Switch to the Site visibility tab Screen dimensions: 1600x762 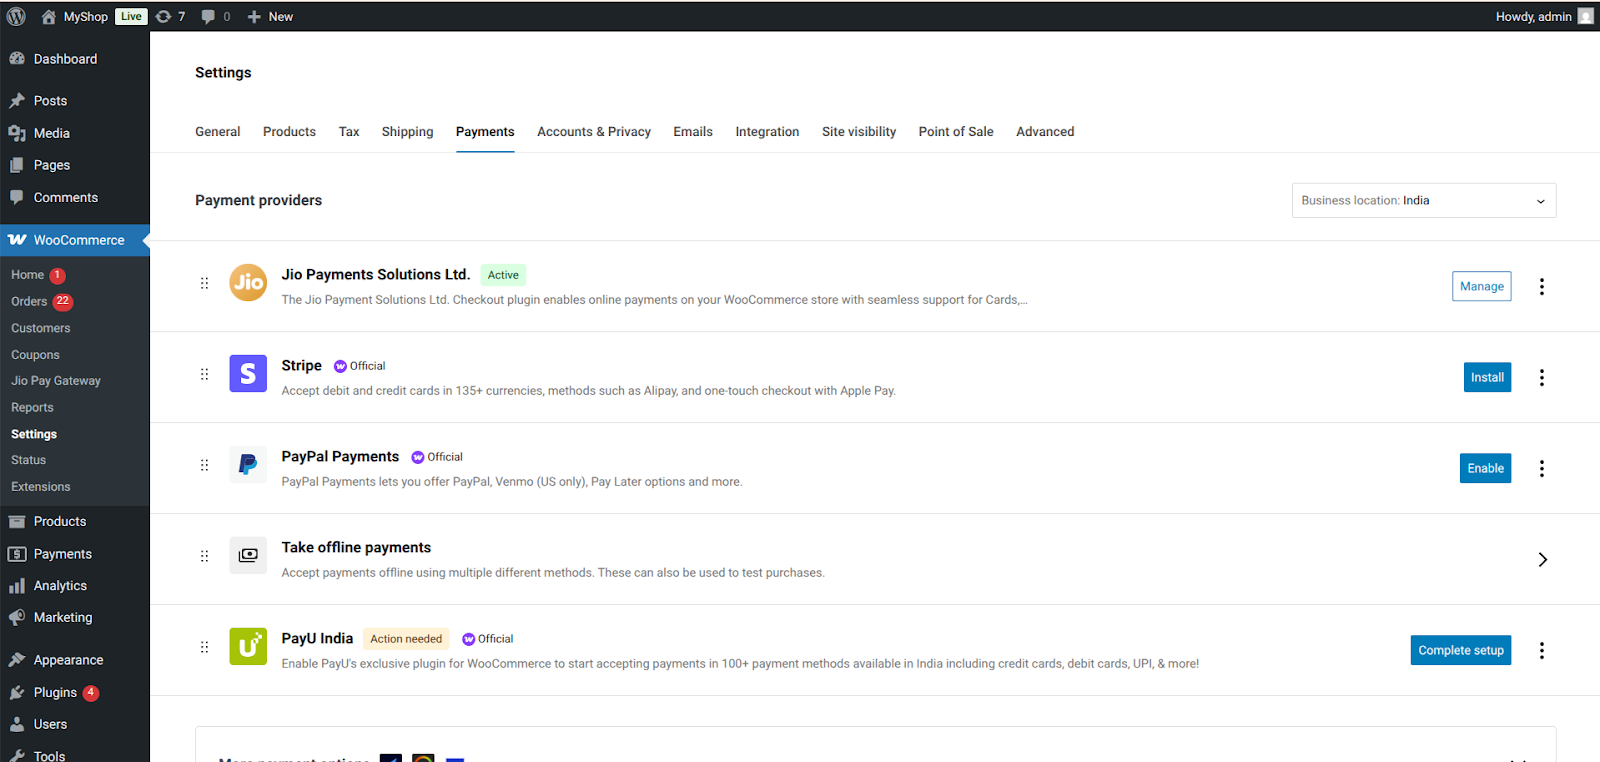859,132
